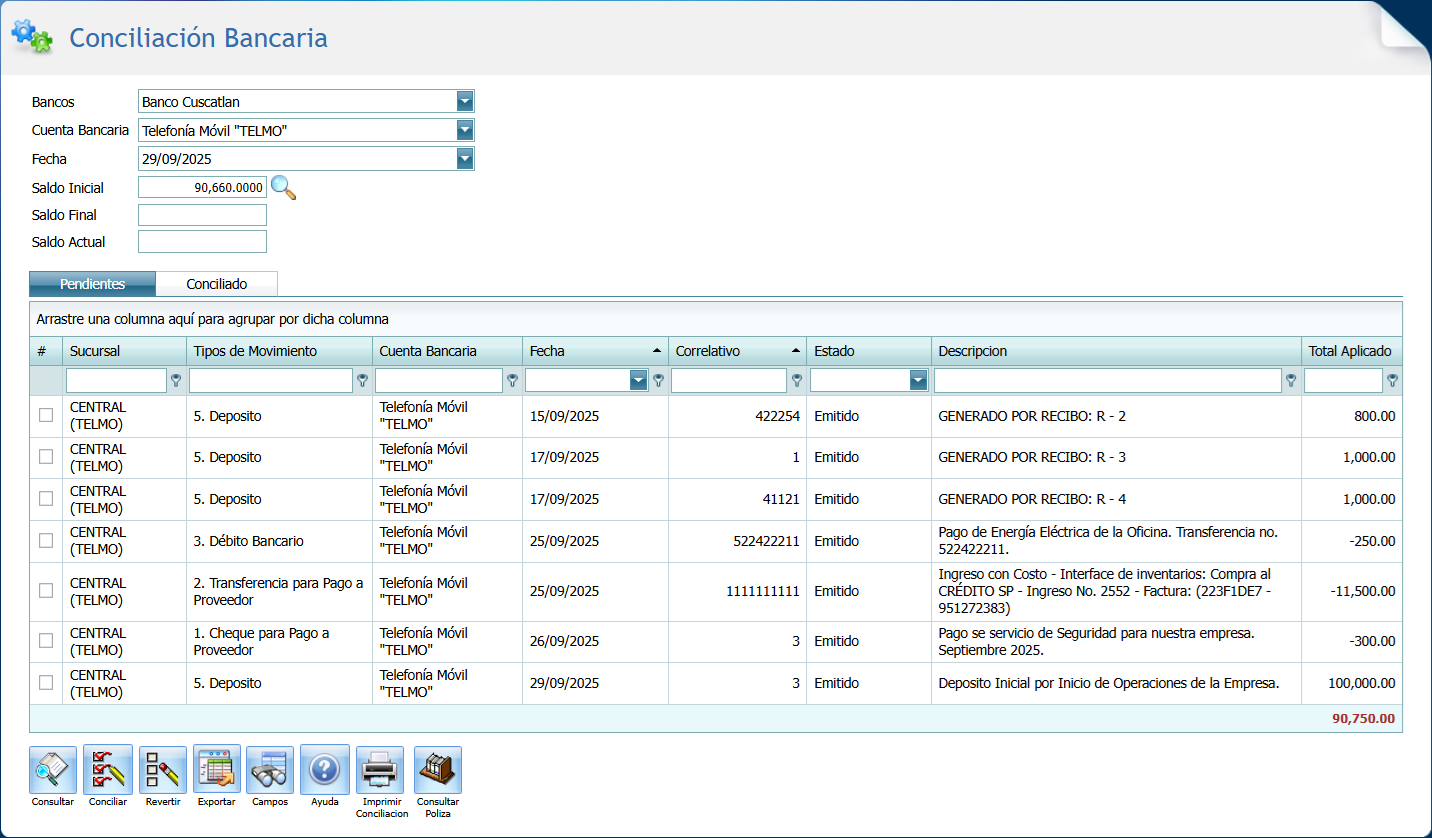Click the Descripcion filter funnel icon

click(1291, 380)
